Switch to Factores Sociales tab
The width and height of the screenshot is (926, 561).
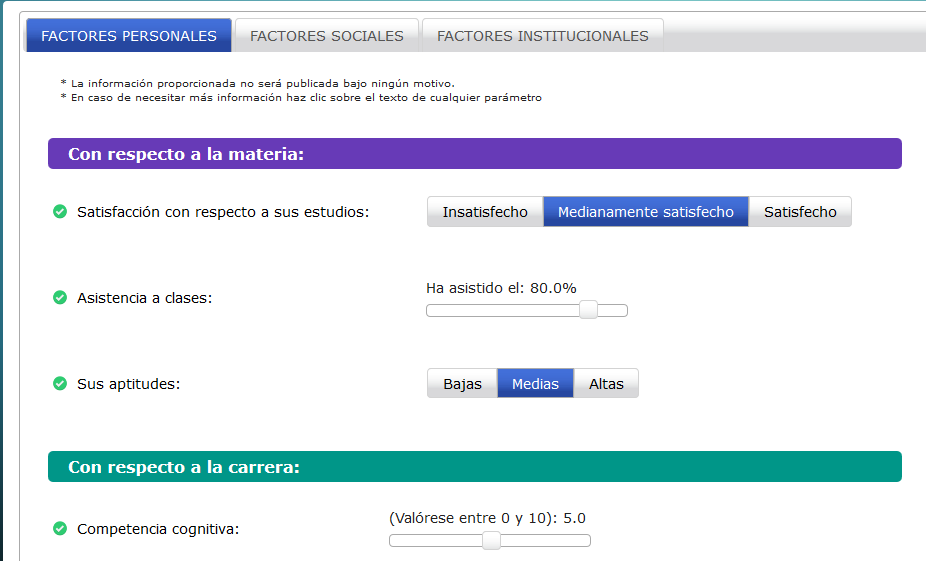click(x=327, y=35)
